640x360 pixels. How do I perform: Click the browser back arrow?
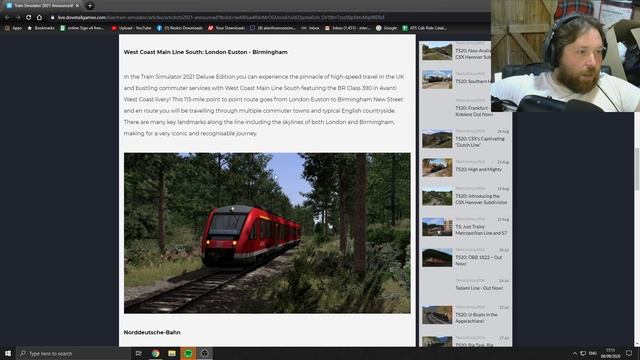pos(7,18)
